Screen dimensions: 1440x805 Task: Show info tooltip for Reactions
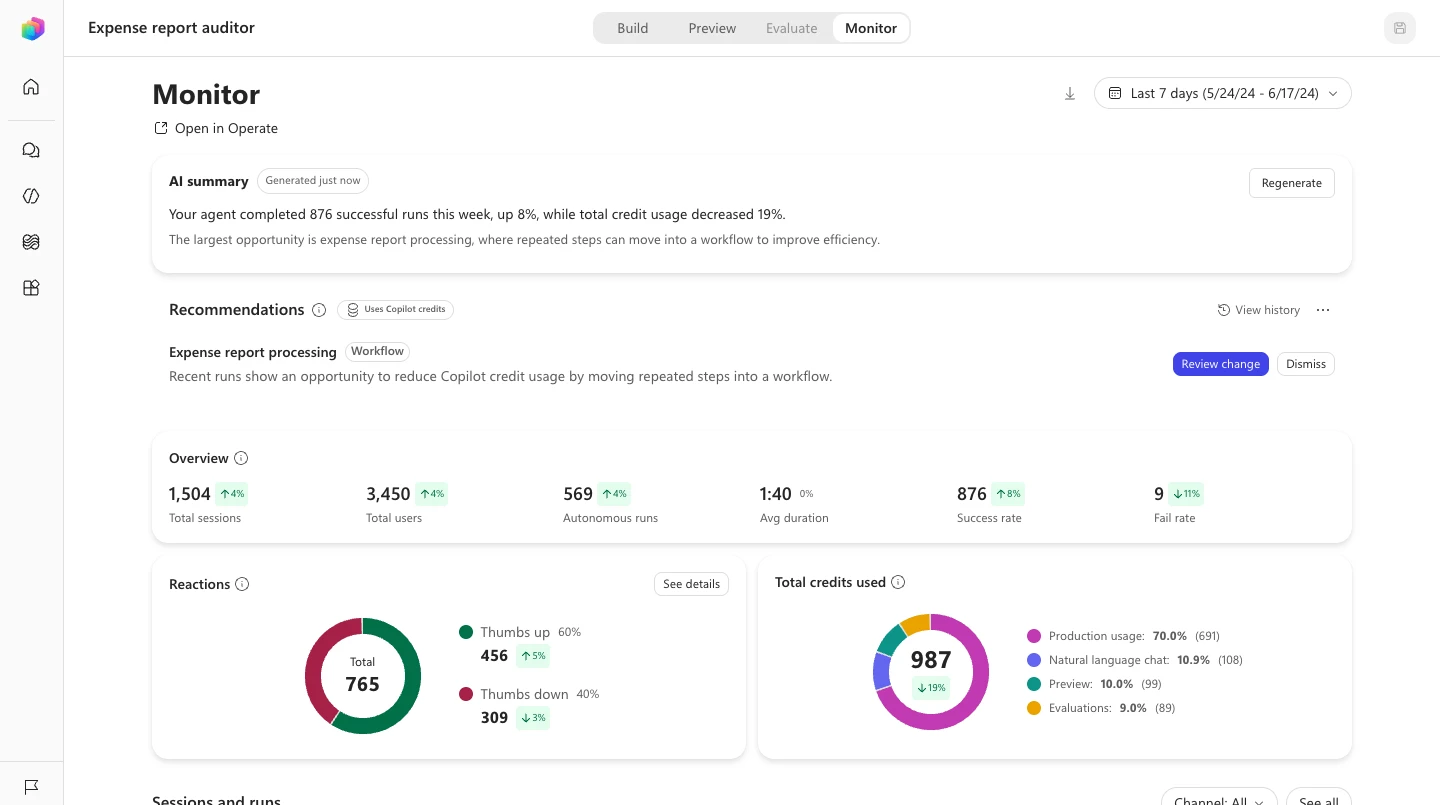(x=242, y=584)
